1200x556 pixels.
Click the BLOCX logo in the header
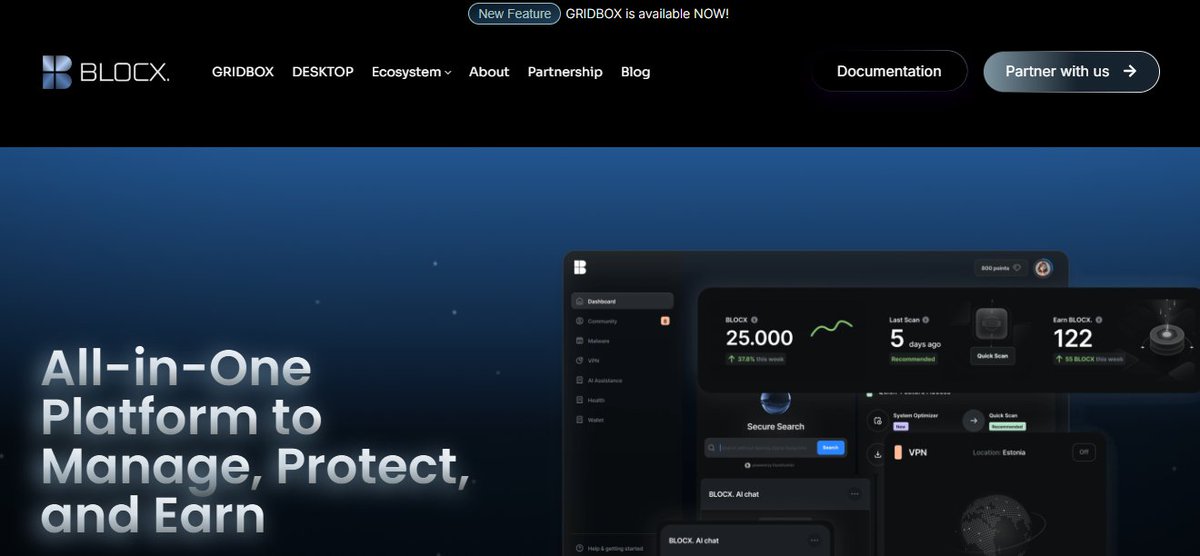pos(106,72)
